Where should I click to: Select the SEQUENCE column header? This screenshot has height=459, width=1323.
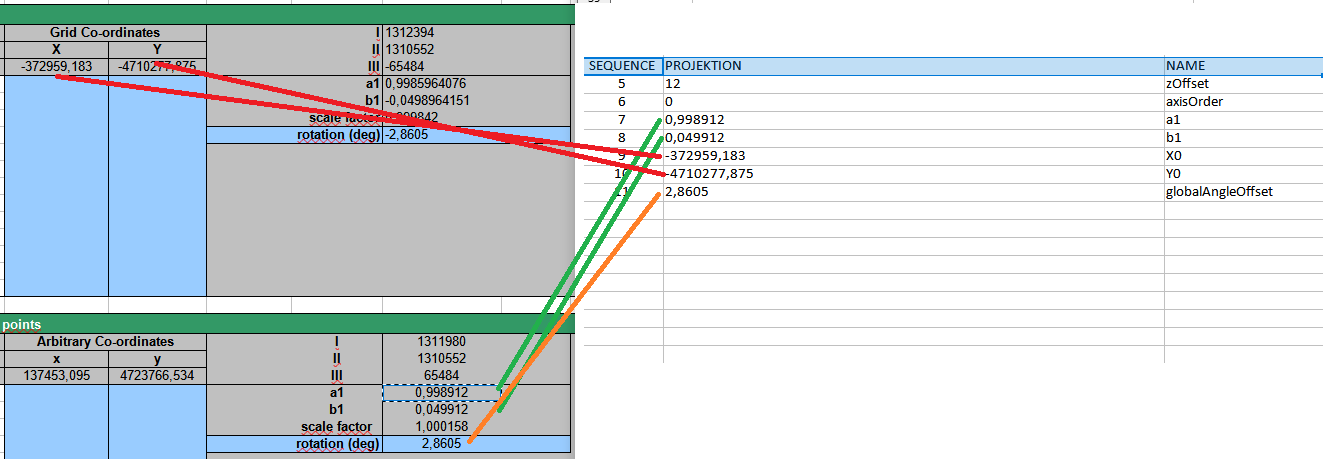[x=622, y=66]
